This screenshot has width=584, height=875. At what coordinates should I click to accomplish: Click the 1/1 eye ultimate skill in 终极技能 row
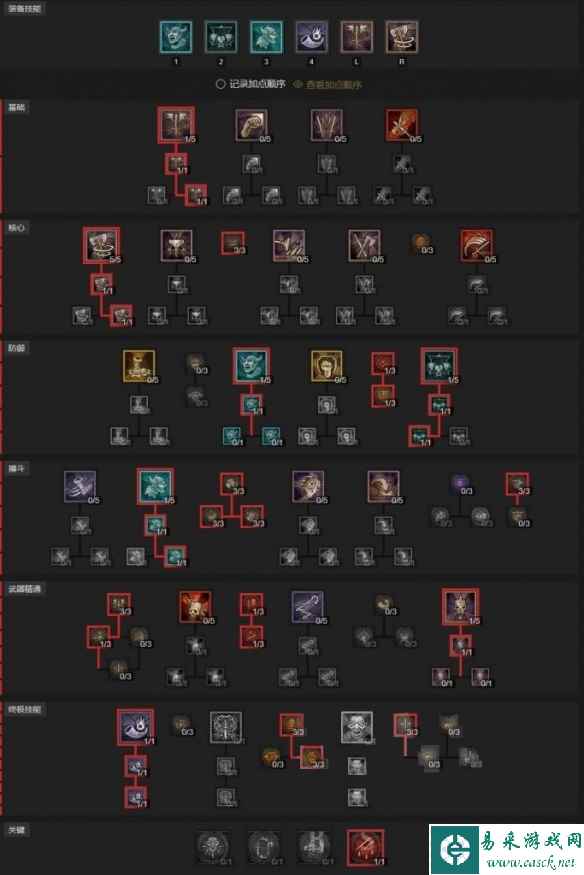click(136, 727)
